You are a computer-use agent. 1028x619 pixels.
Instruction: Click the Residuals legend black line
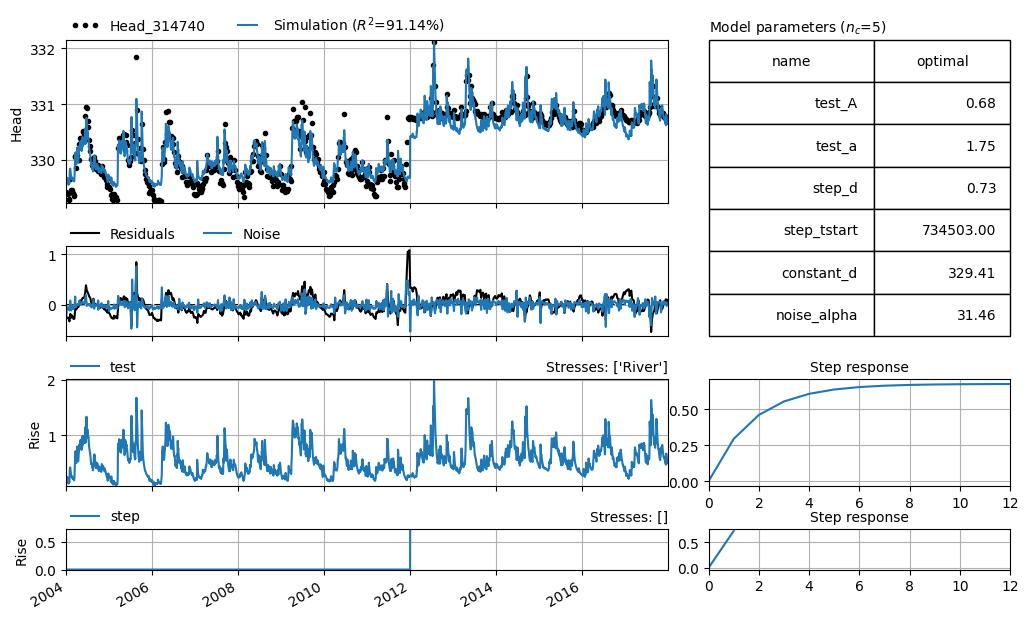coord(85,234)
